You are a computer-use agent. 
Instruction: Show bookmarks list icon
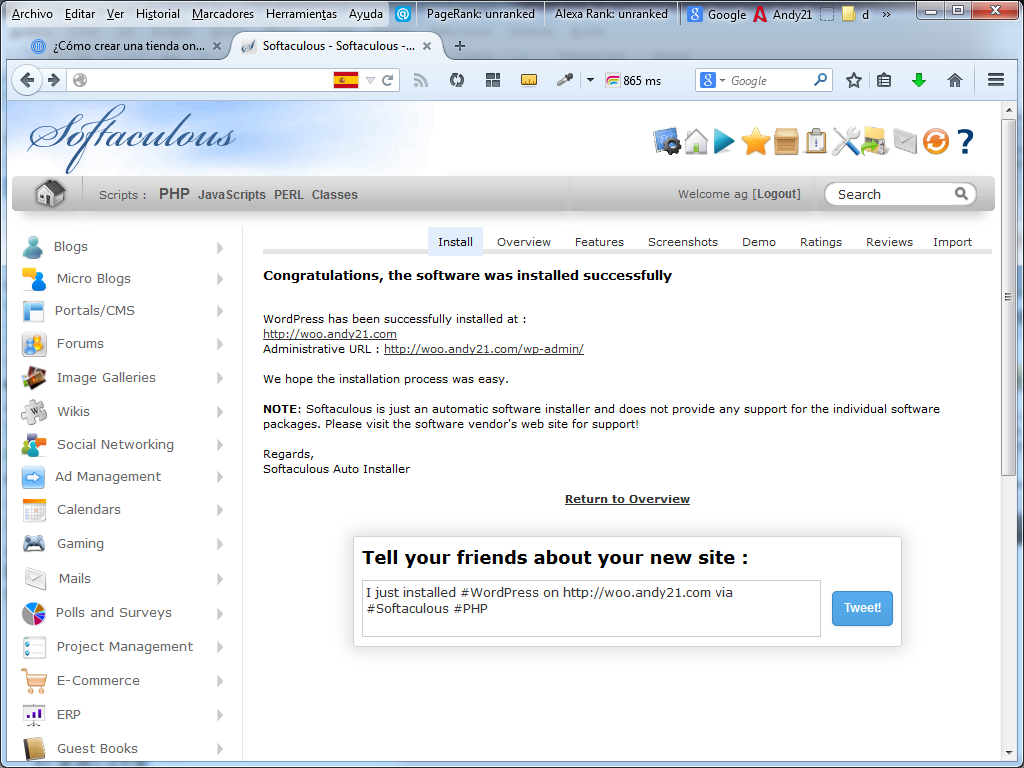pos(884,80)
